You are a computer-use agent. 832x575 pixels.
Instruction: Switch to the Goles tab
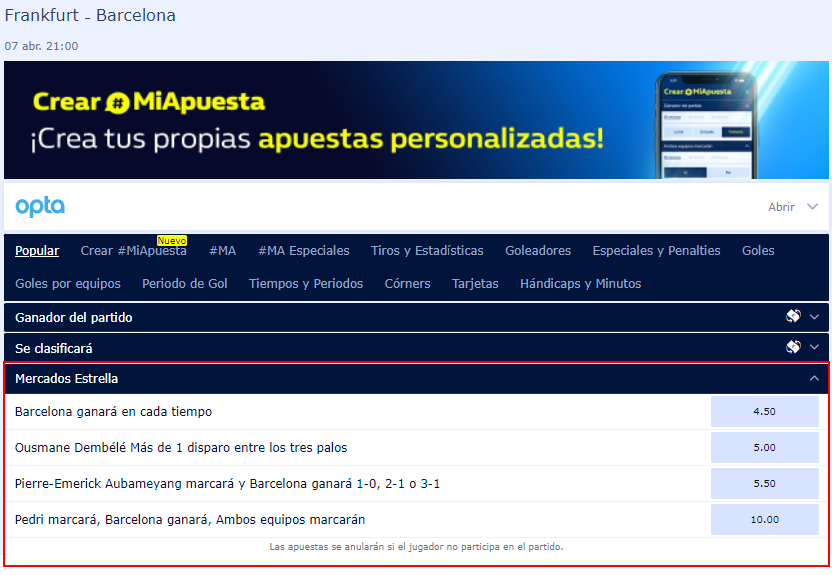click(x=758, y=250)
